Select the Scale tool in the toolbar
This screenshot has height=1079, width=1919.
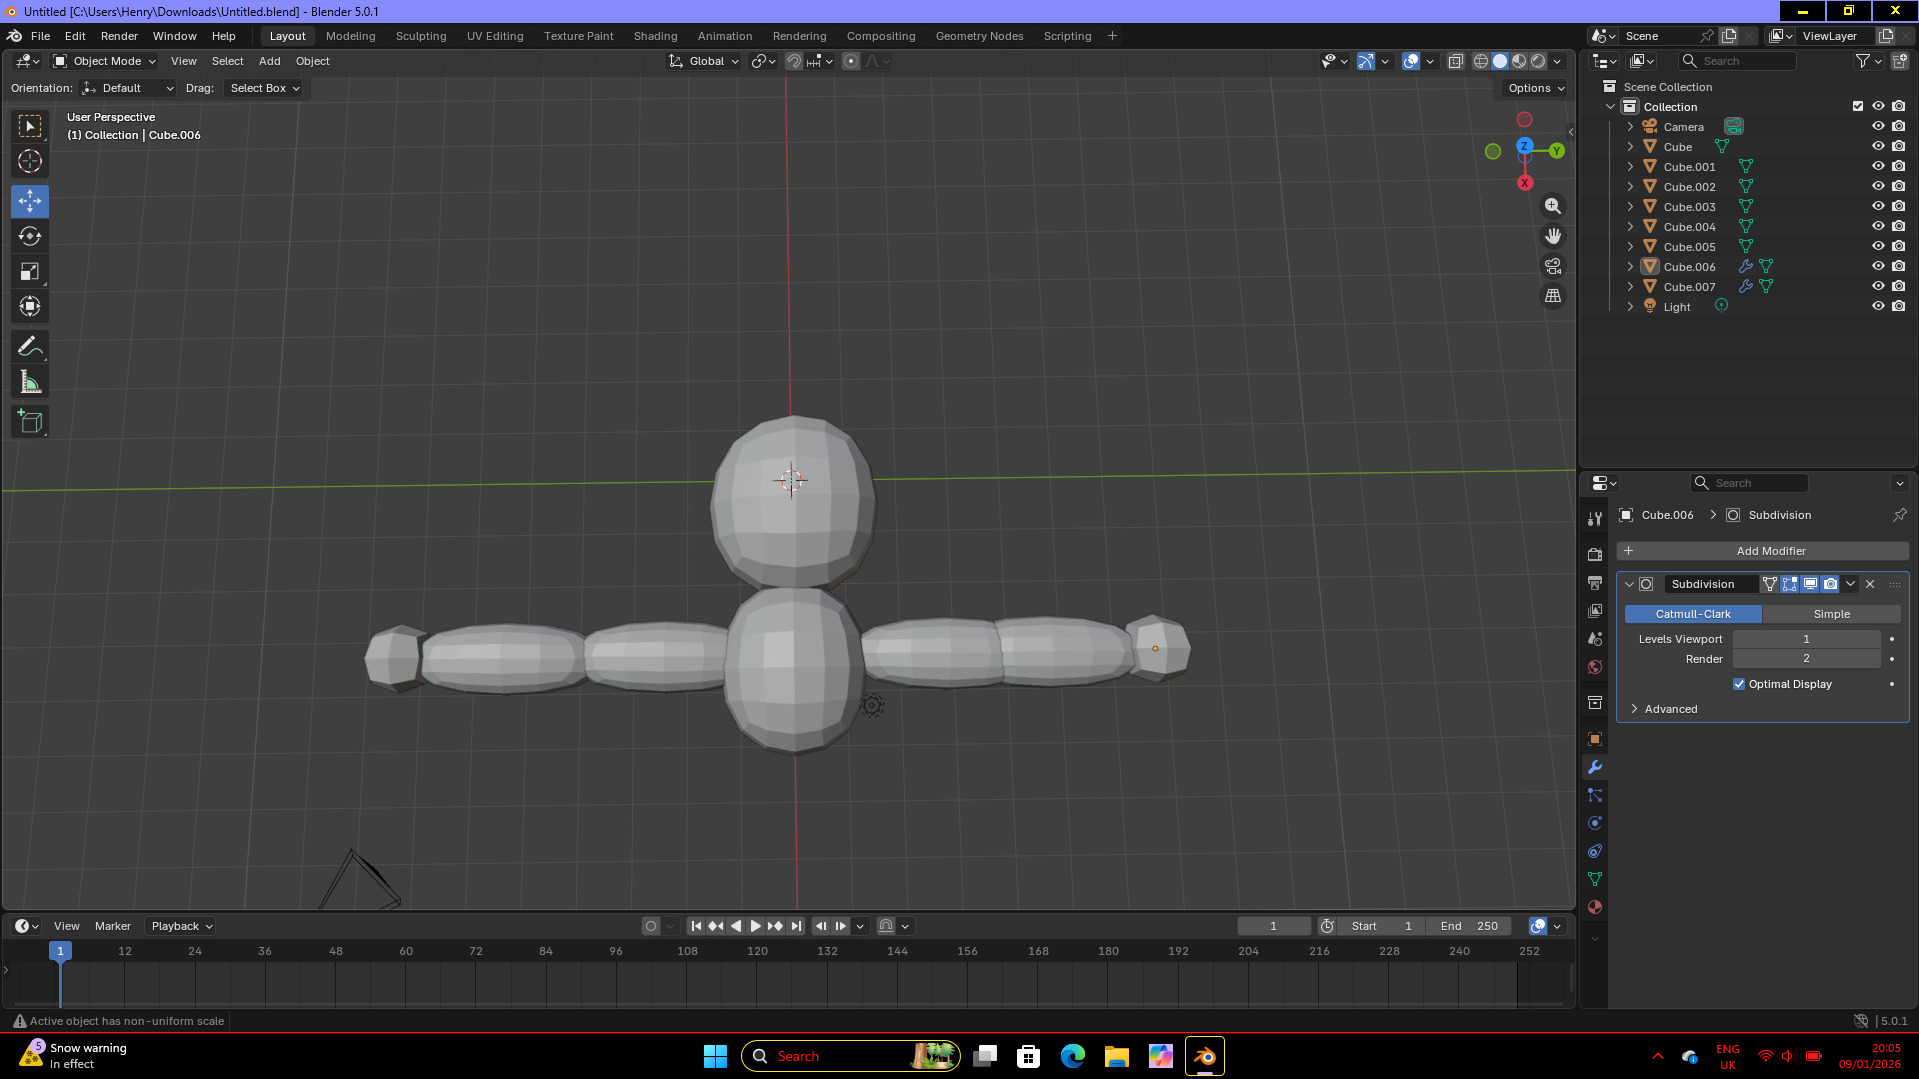(30, 272)
